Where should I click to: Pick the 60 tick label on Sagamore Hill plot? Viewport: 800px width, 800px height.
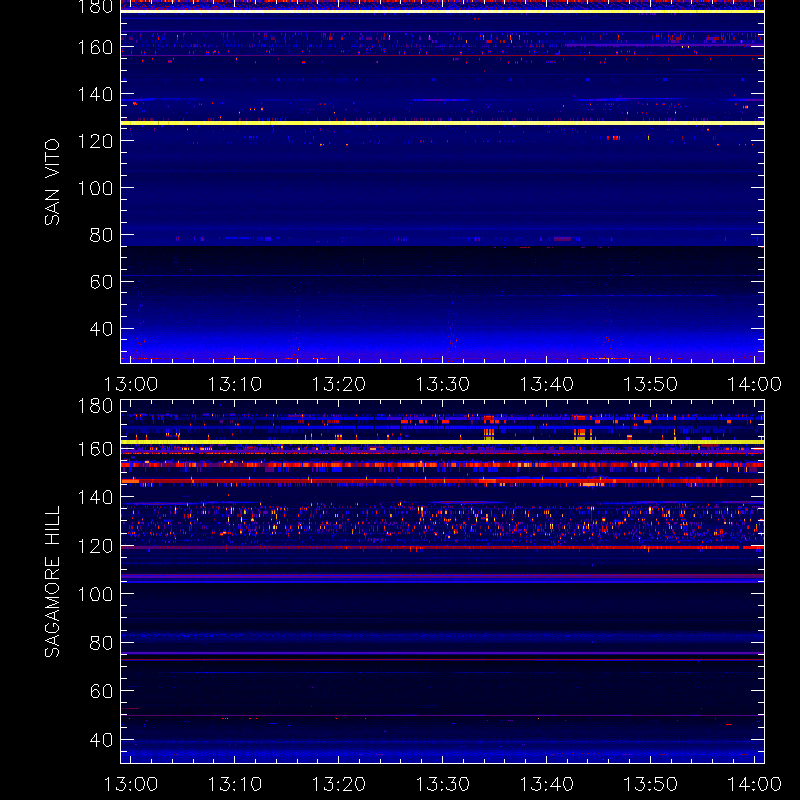click(x=101, y=691)
